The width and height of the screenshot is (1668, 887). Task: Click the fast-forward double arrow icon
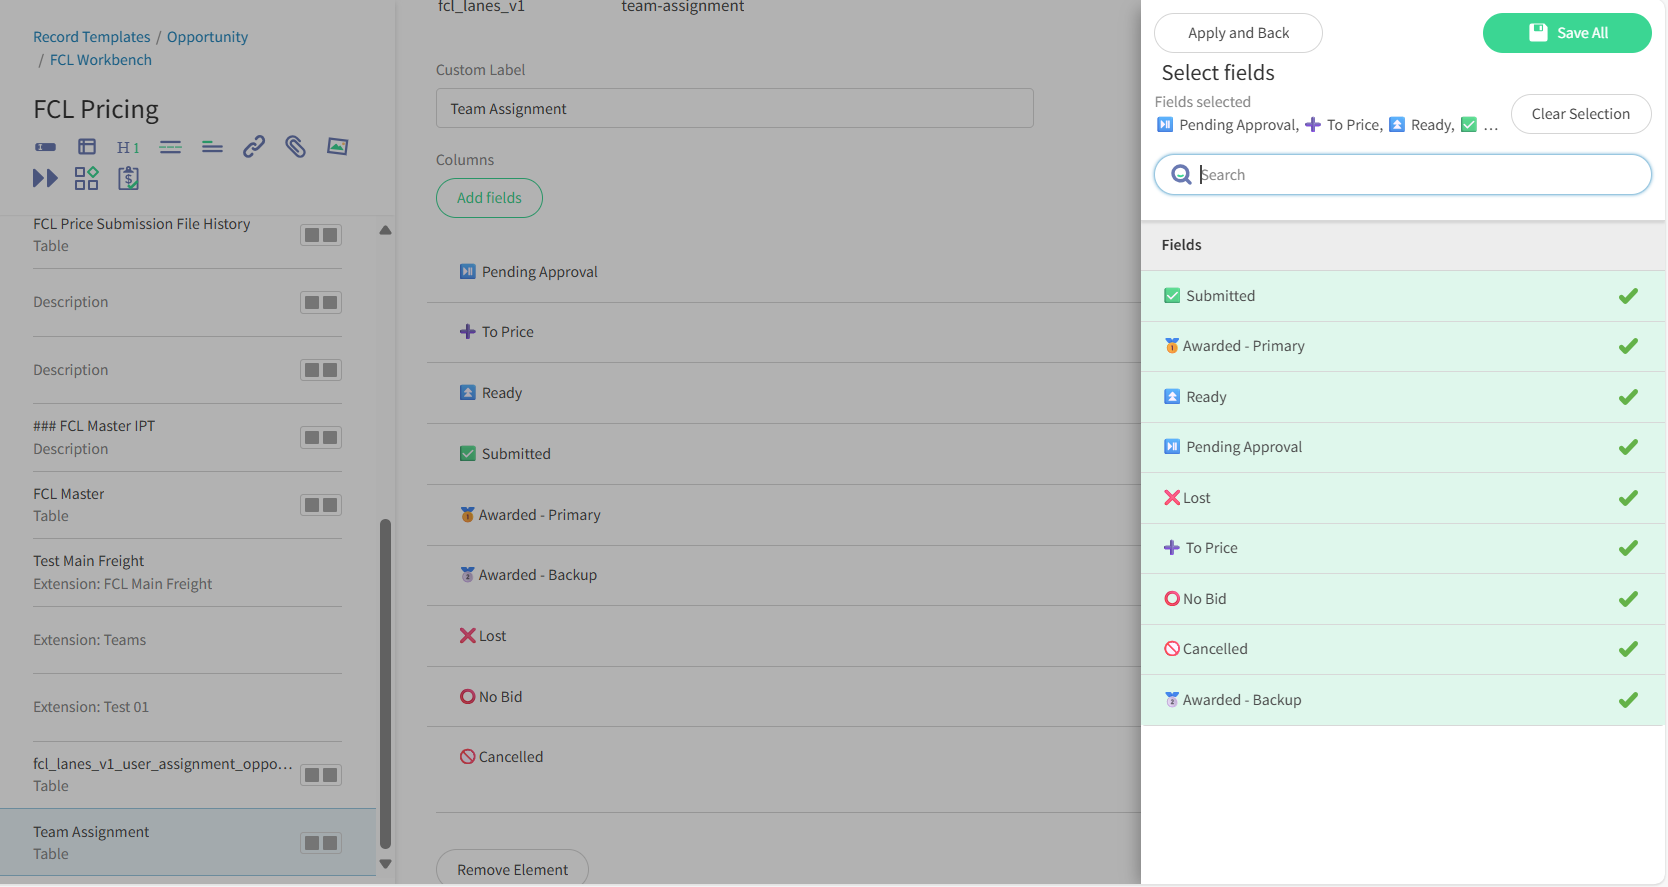click(x=45, y=178)
